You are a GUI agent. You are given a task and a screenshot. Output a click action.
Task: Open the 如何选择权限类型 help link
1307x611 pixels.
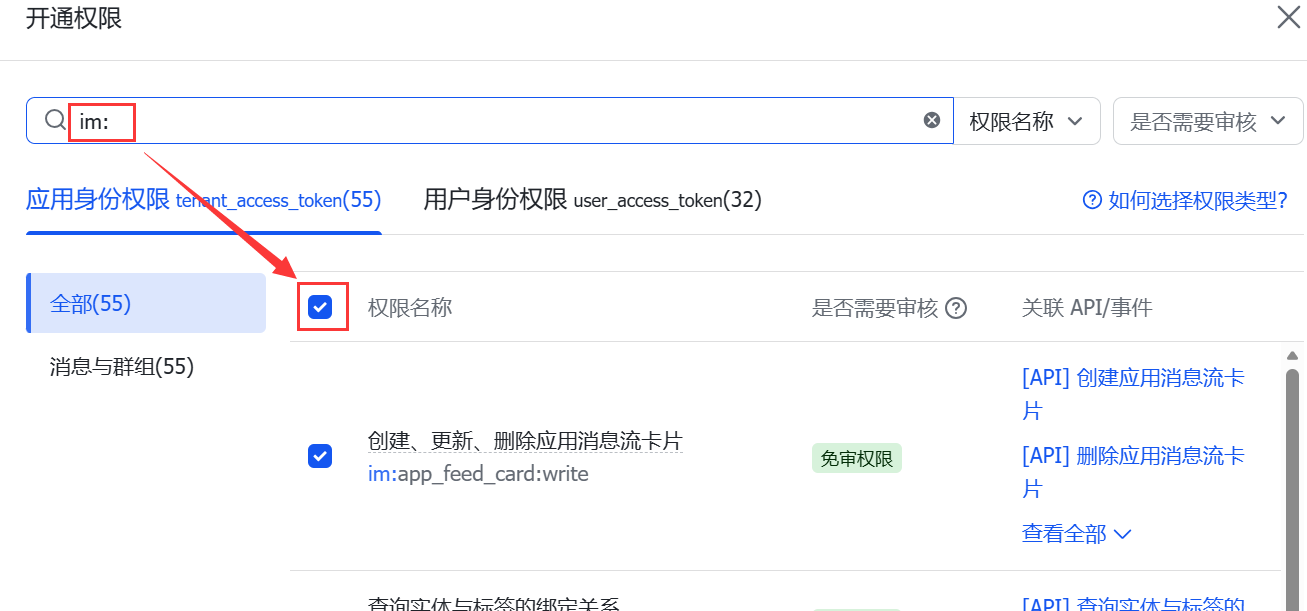pos(1197,200)
